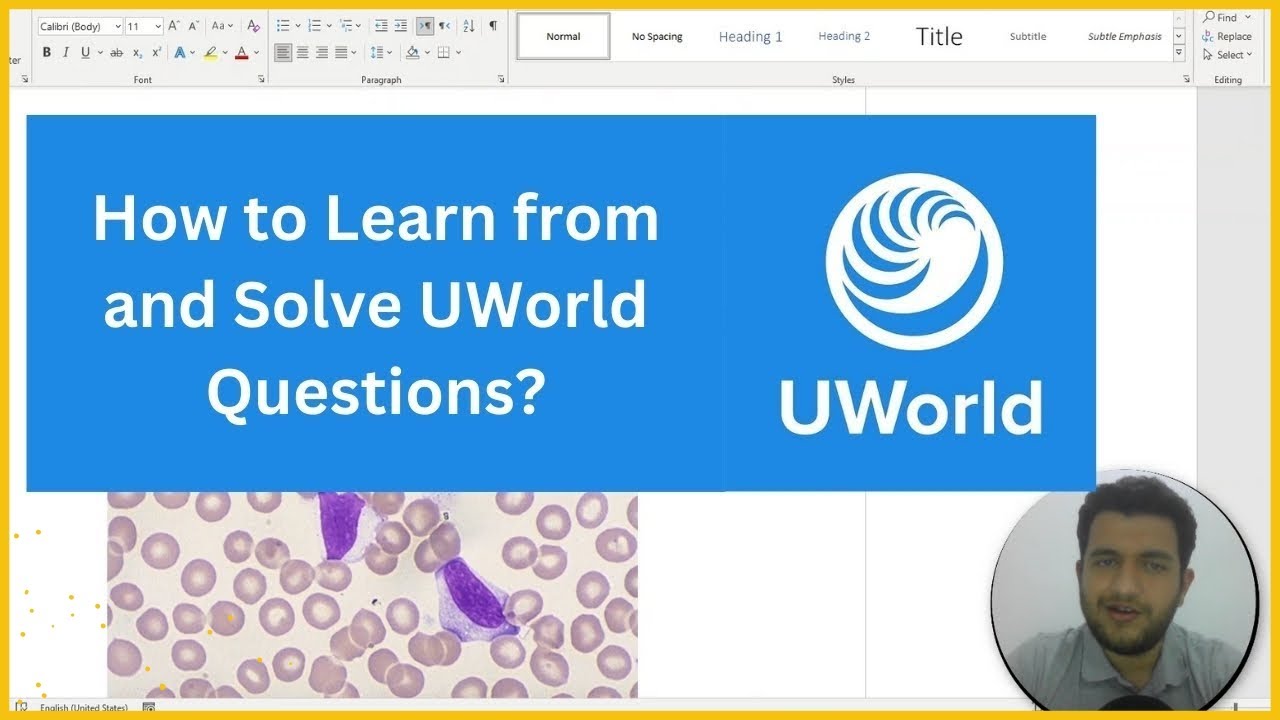Decrease paragraph indent

tap(381, 26)
